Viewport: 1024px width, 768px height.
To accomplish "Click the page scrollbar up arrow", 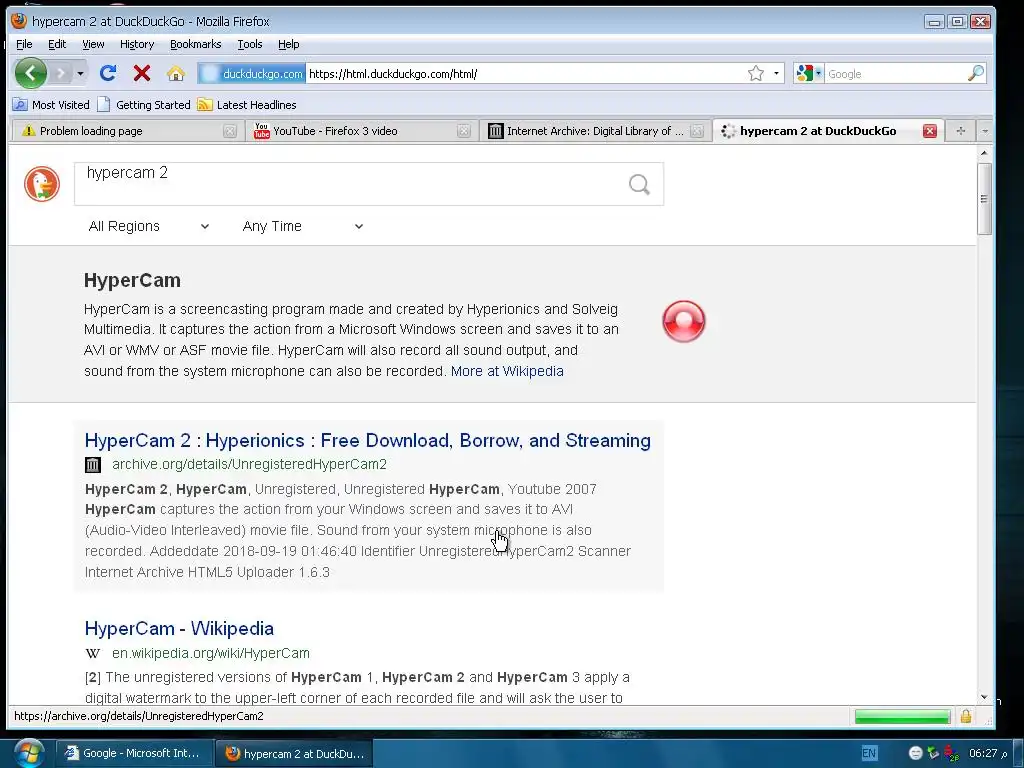I will (x=984, y=153).
